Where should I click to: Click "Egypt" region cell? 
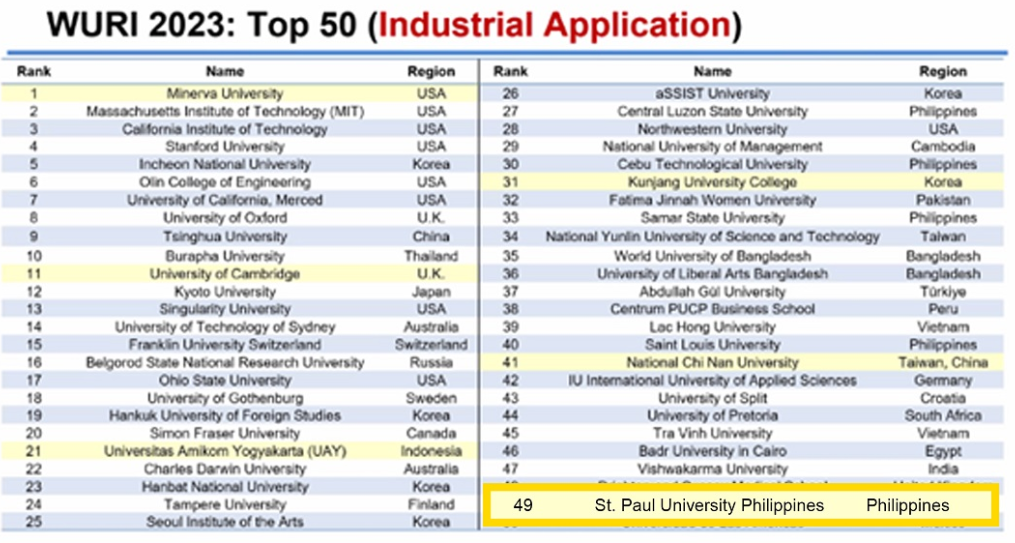942,451
